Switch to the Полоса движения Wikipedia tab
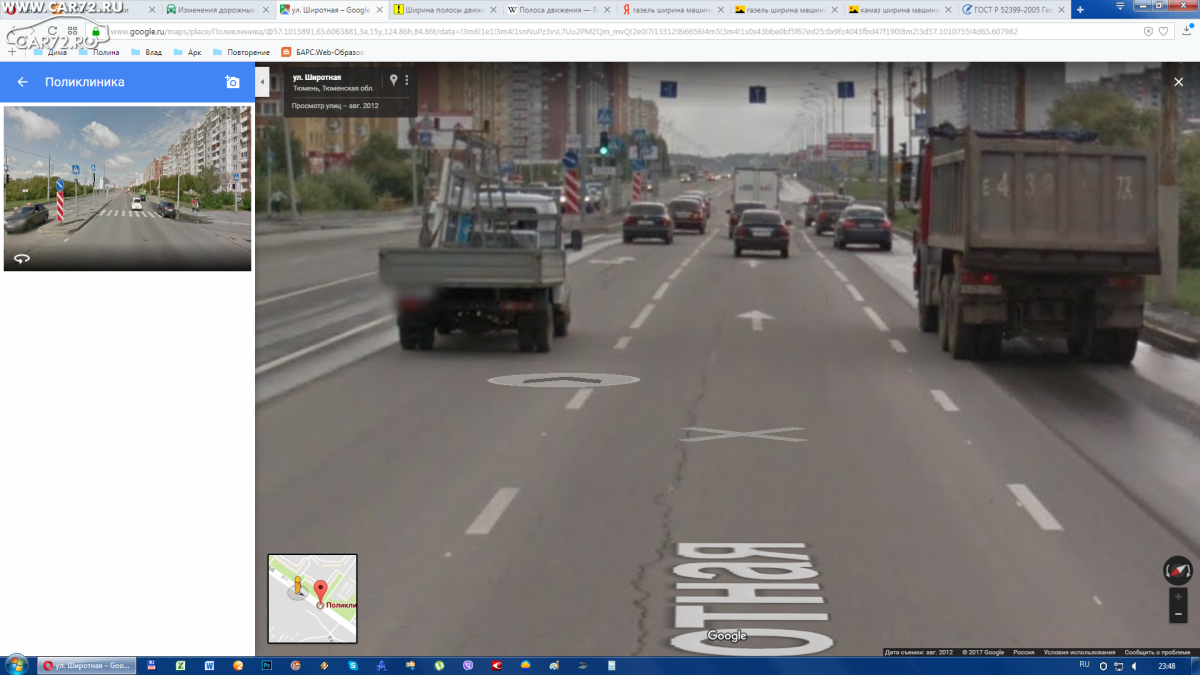The image size is (1200, 675). [x=558, y=10]
